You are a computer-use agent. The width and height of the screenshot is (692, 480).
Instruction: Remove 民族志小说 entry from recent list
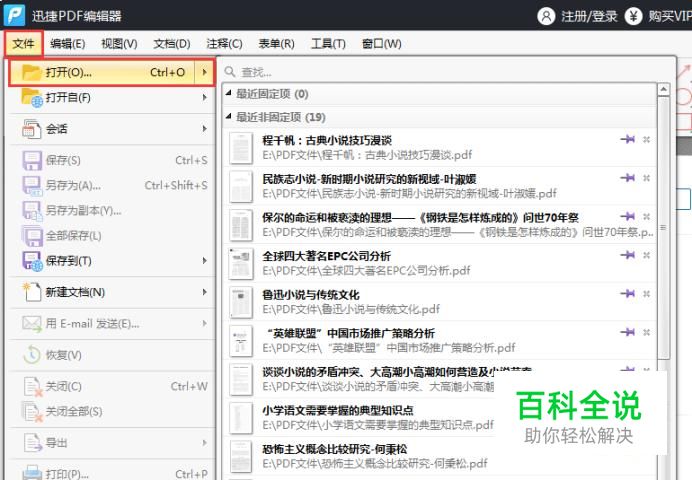point(647,178)
